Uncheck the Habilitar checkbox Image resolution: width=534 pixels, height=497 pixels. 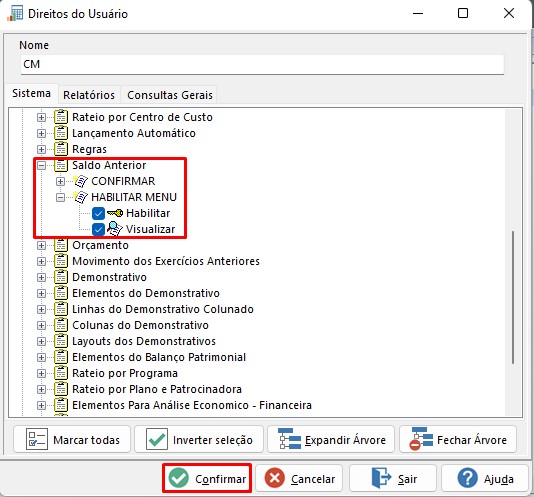tap(98, 213)
